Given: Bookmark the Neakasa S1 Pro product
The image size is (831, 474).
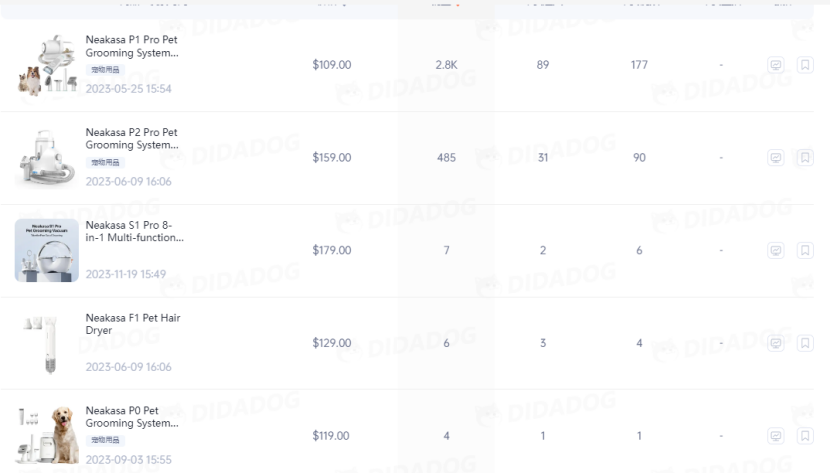Looking at the screenshot, I should [805, 251].
